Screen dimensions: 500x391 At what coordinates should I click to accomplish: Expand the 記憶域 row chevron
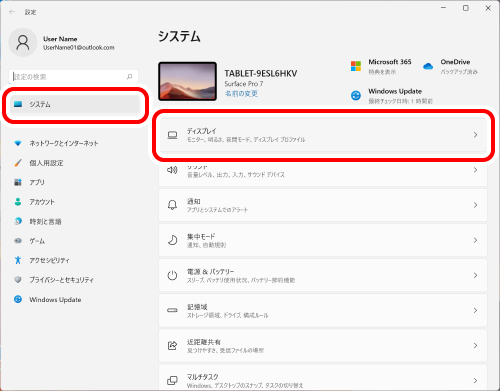pos(475,310)
